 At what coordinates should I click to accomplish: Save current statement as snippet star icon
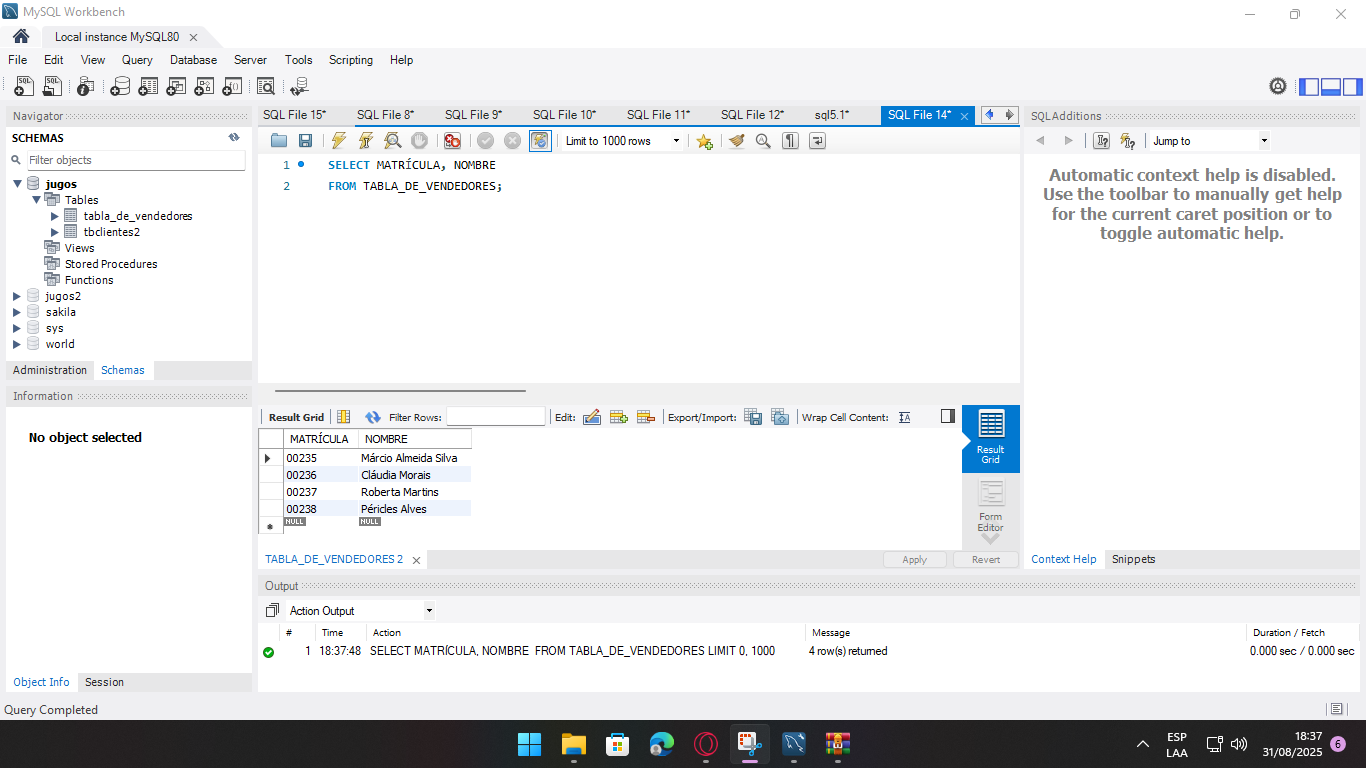(x=704, y=141)
